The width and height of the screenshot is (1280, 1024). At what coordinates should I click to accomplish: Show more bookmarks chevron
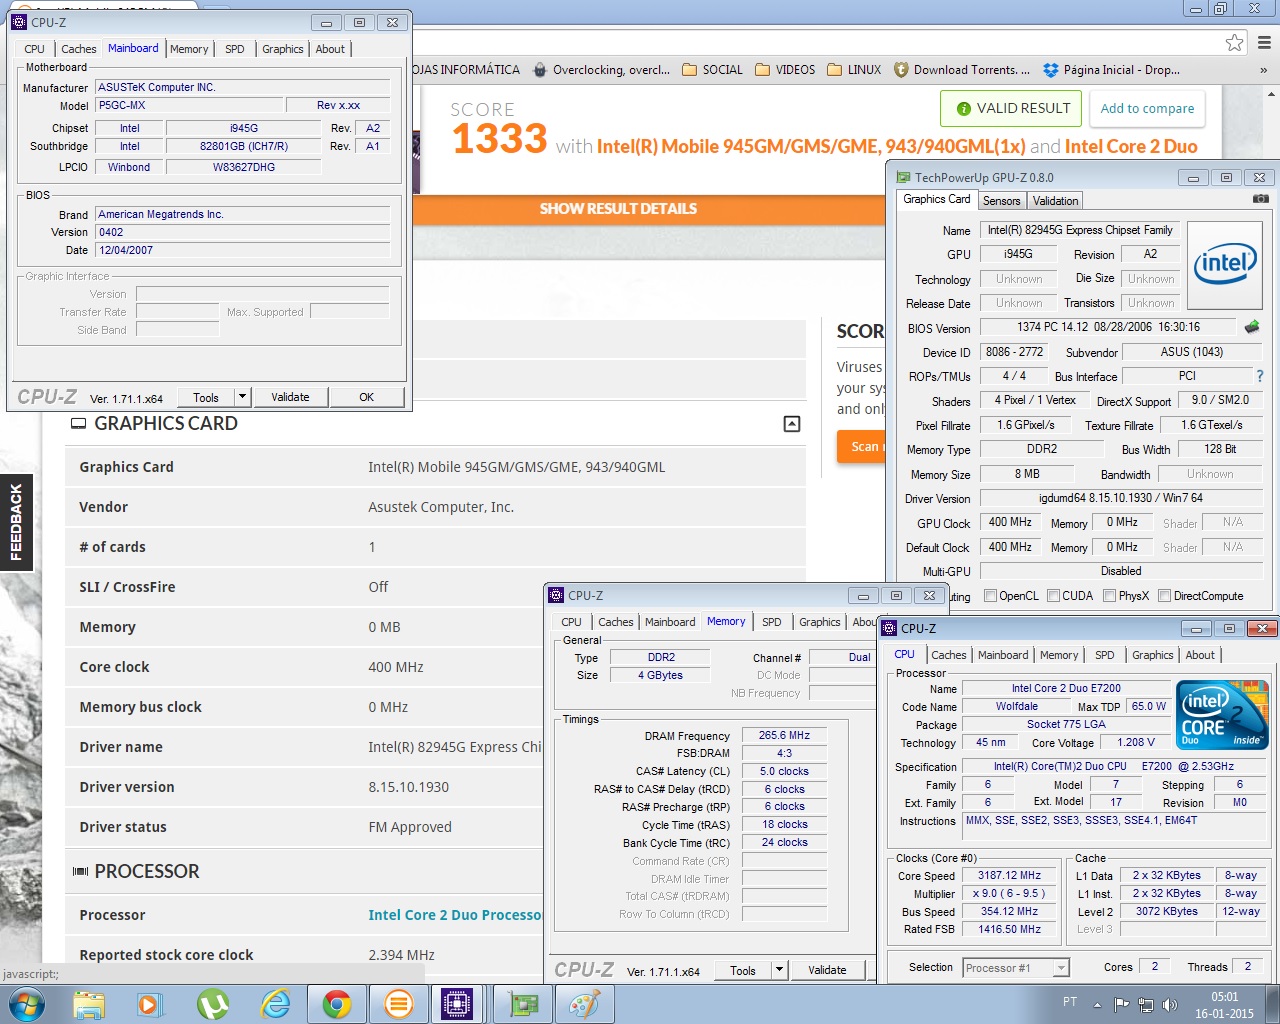[x=1263, y=70]
